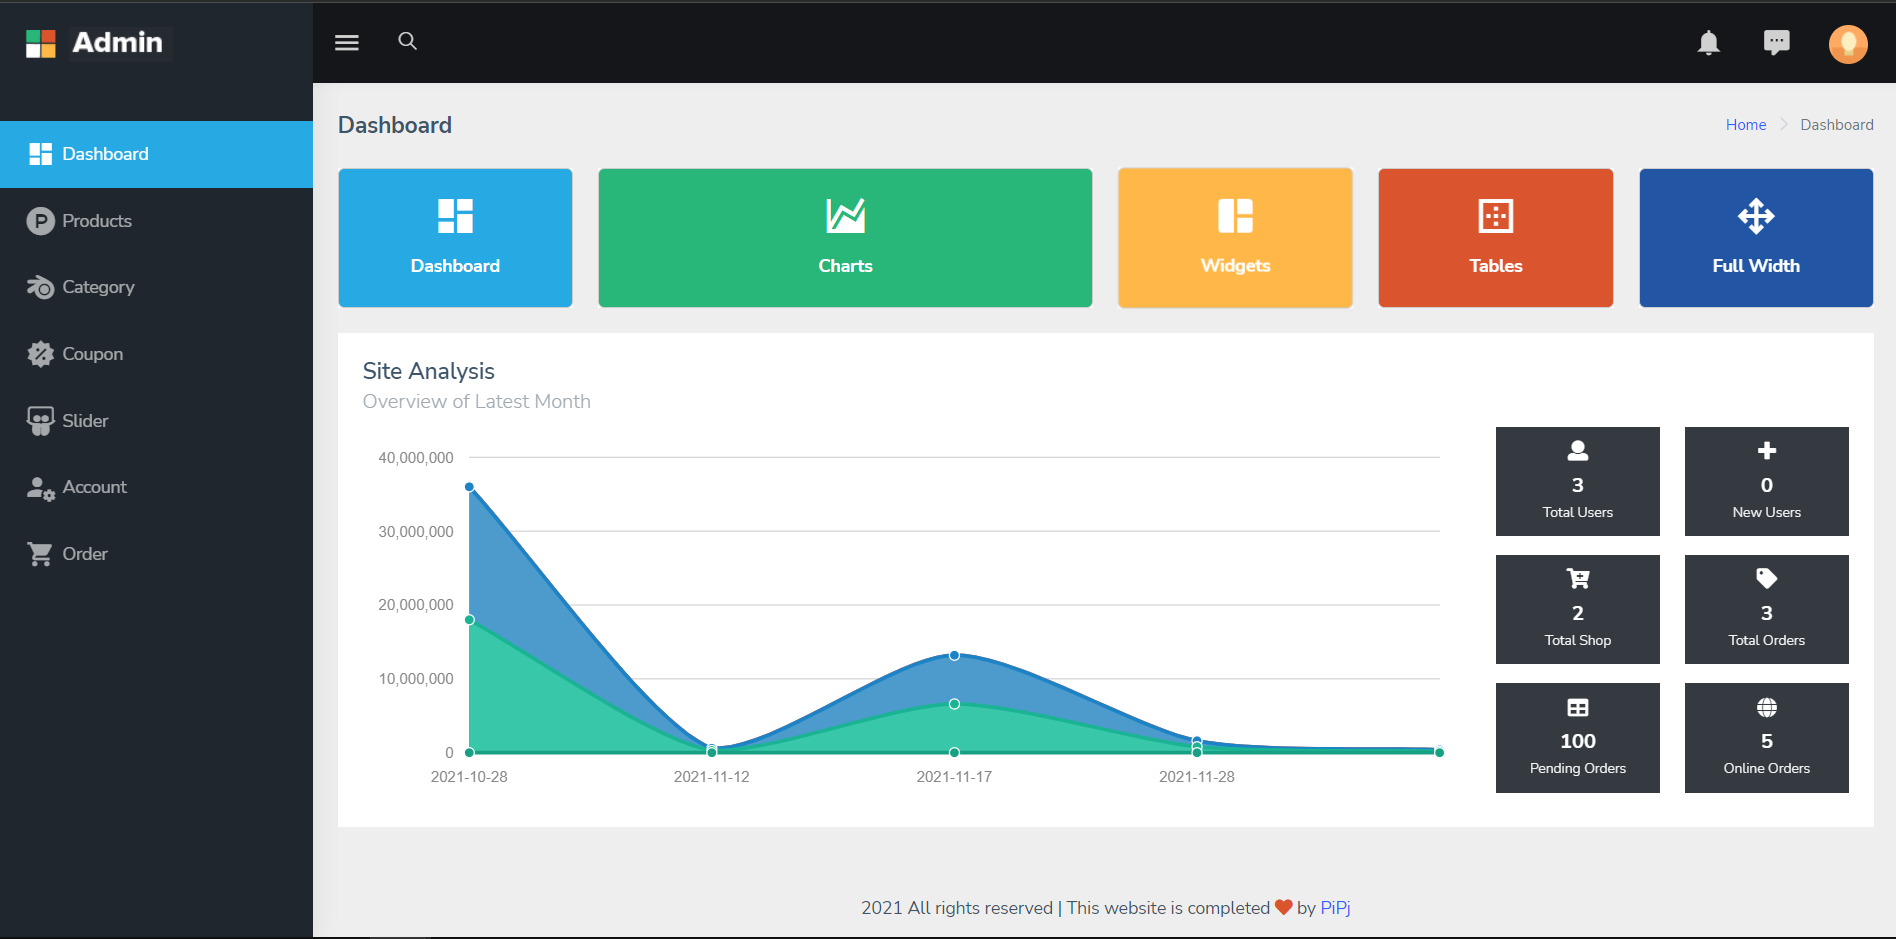Open Slider in the sidebar menu
This screenshot has width=1896, height=939.
156,421
